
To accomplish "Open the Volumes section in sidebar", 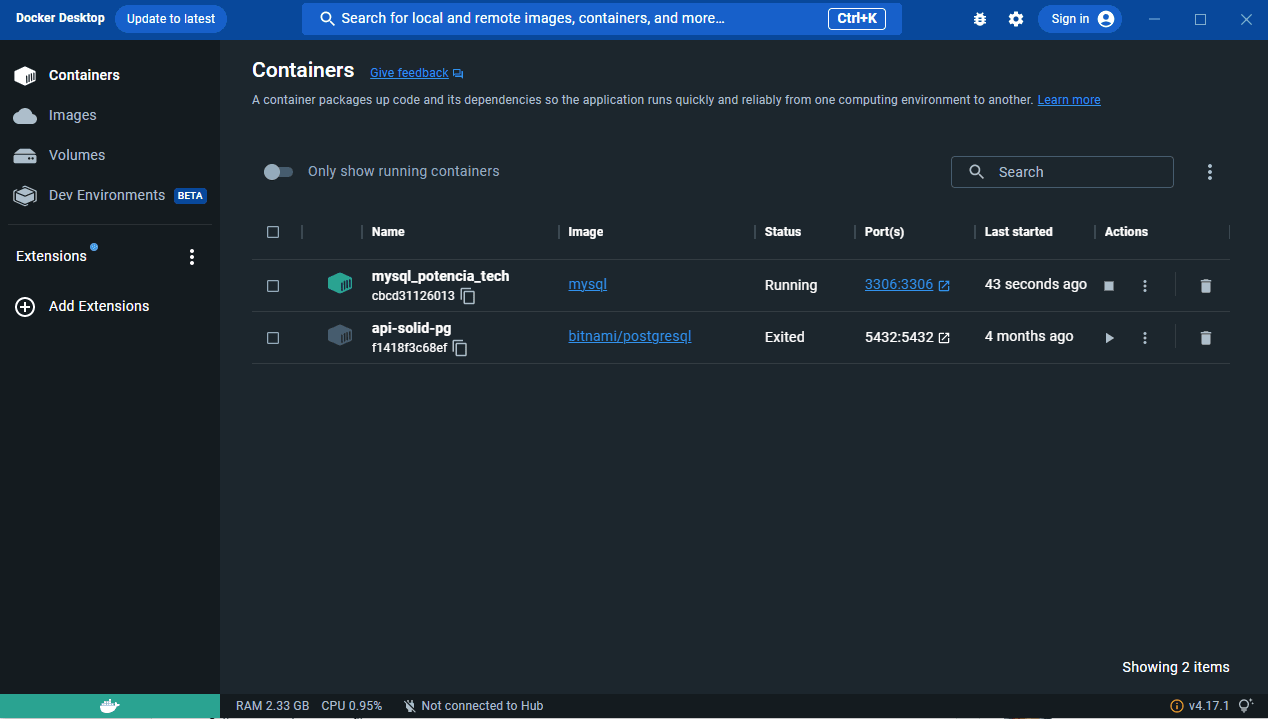I will (x=110, y=155).
